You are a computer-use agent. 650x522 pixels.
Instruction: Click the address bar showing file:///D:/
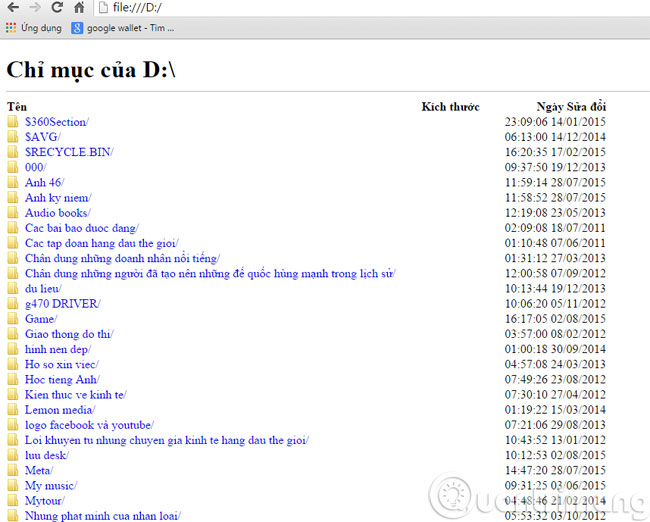[x=372, y=7]
